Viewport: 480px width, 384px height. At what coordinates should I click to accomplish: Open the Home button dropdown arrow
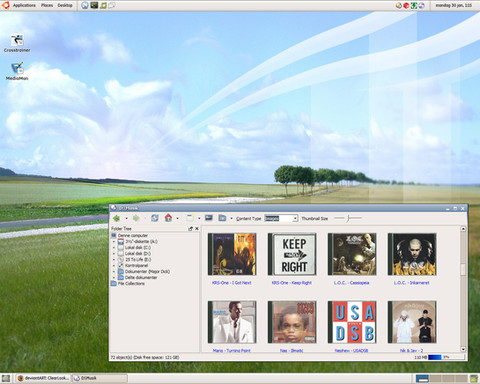point(177,219)
